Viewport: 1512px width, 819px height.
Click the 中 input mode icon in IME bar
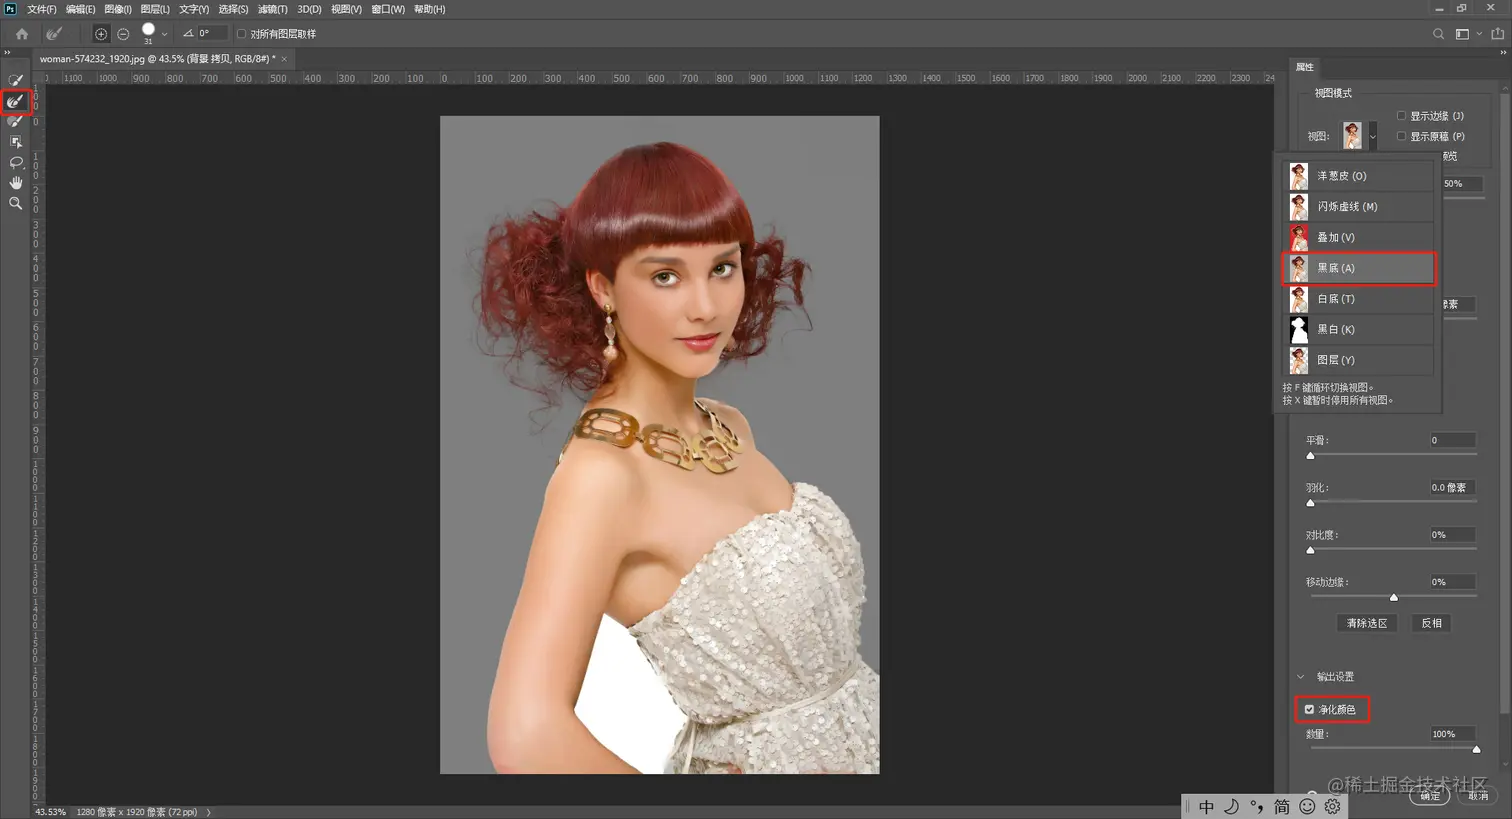click(x=1206, y=807)
